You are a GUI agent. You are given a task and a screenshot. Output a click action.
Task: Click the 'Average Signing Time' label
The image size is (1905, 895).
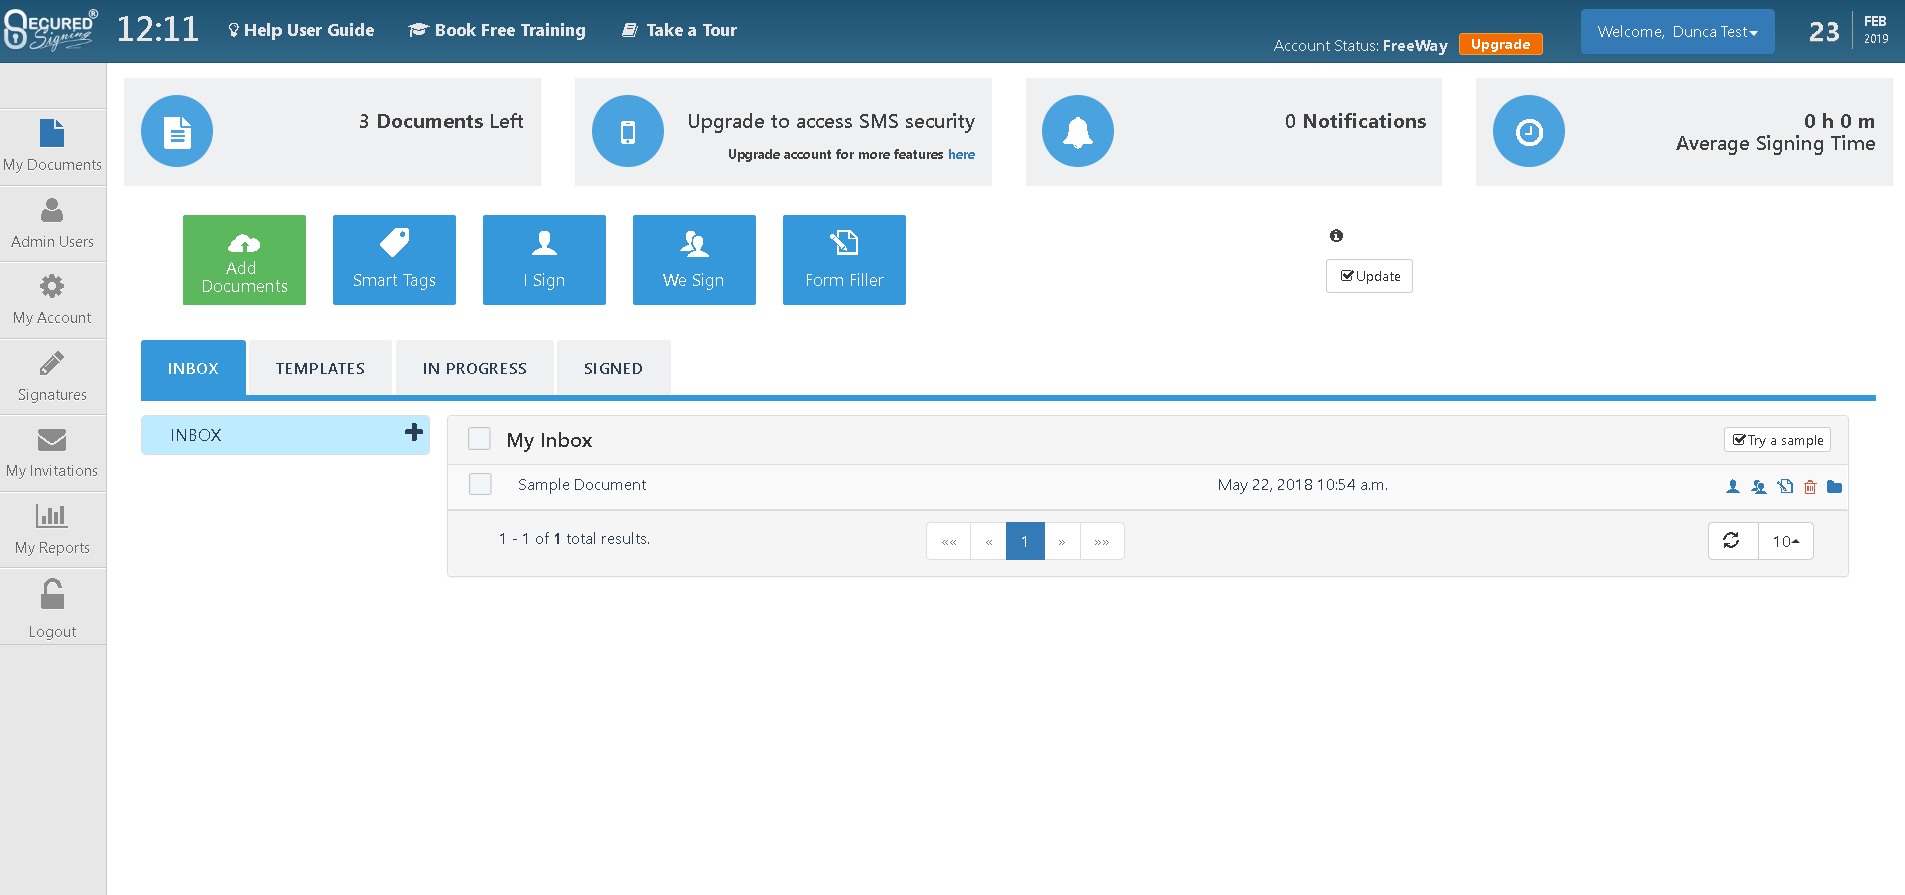pyautogui.click(x=1776, y=144)
